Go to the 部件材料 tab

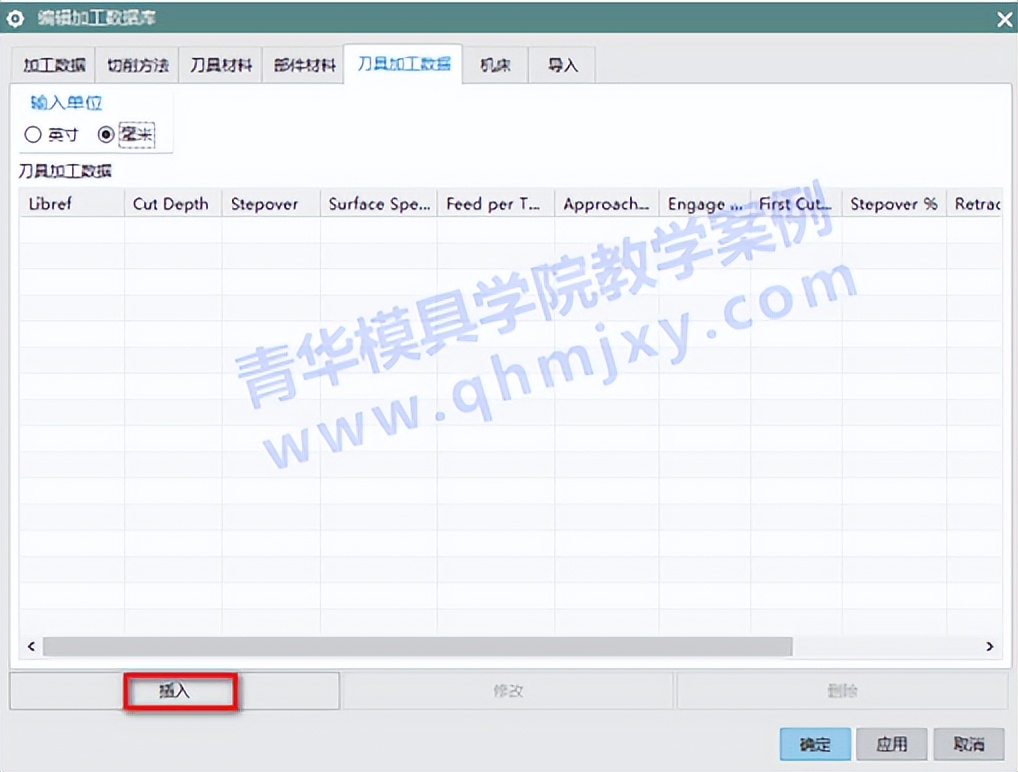[x=304, y=65]
